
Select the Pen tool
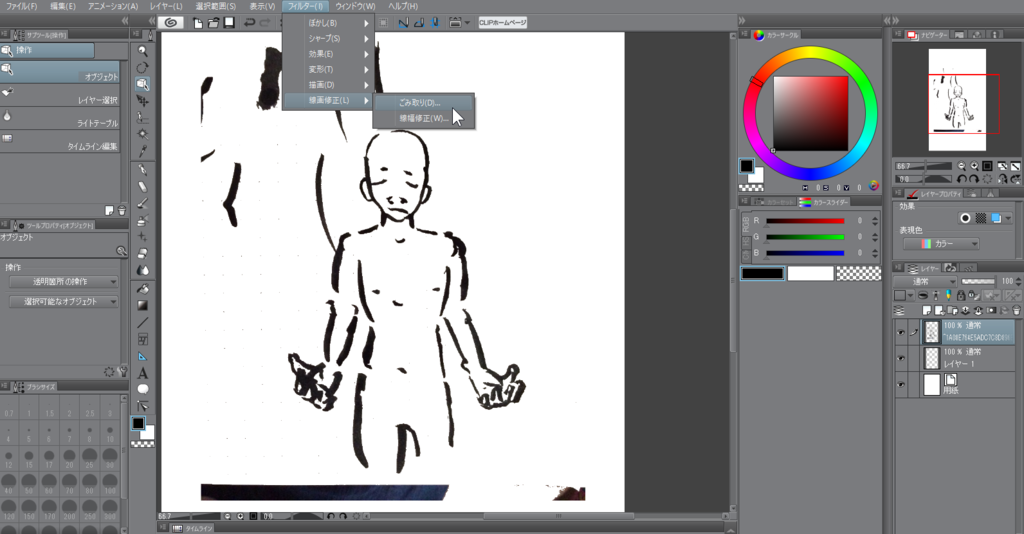[x=142, y=170]
